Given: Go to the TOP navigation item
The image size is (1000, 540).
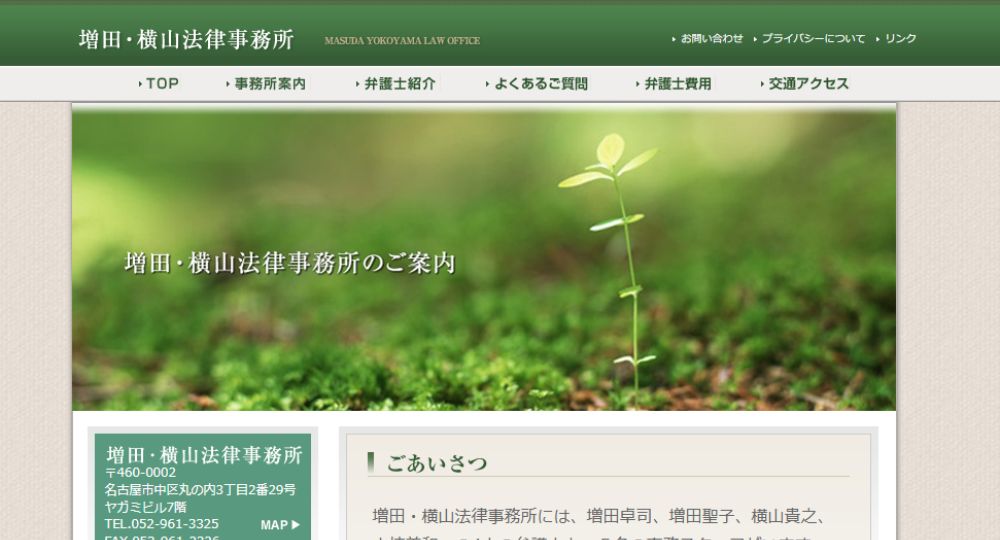Looking at the screenshot, I should 161,84.
